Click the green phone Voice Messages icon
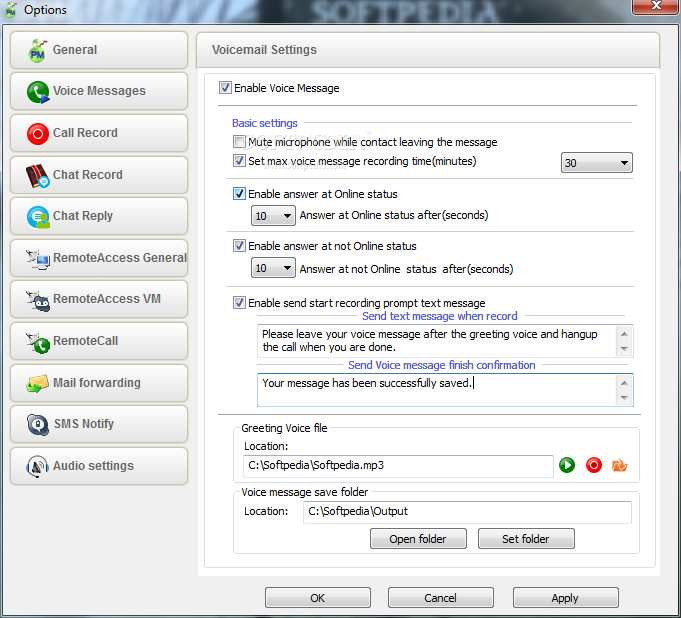Screen dimensions: 681x618 tap(38, 92)
